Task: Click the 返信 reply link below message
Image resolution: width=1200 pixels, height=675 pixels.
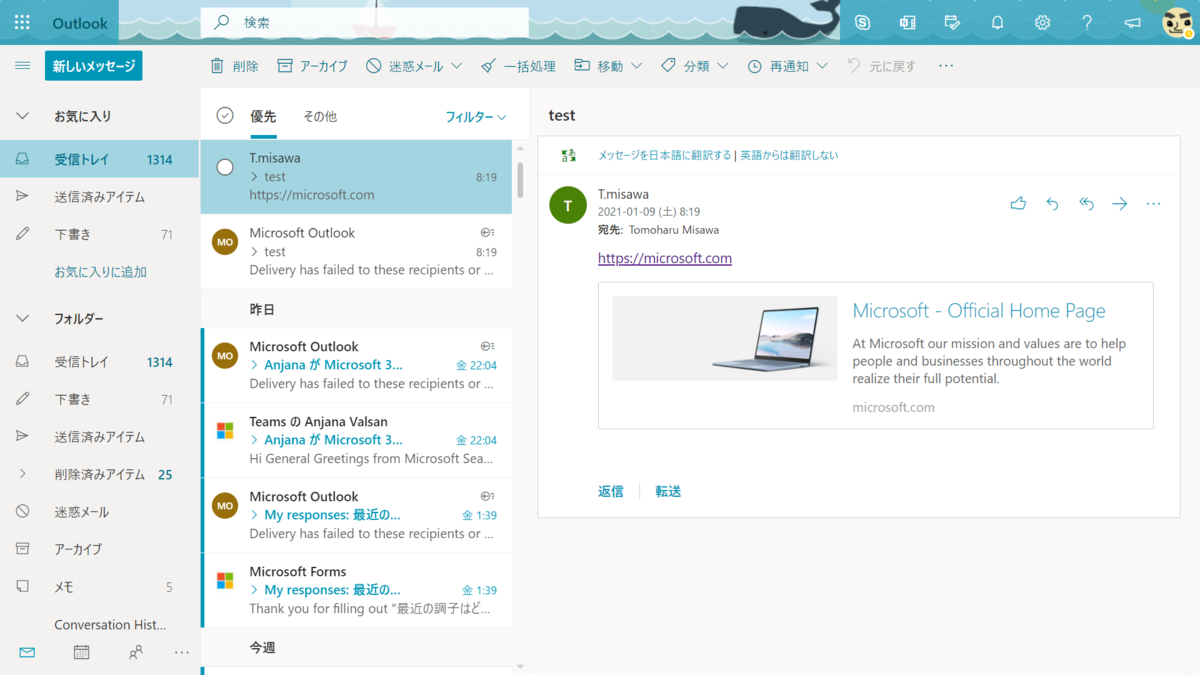Action: click(x=611, y=491)
